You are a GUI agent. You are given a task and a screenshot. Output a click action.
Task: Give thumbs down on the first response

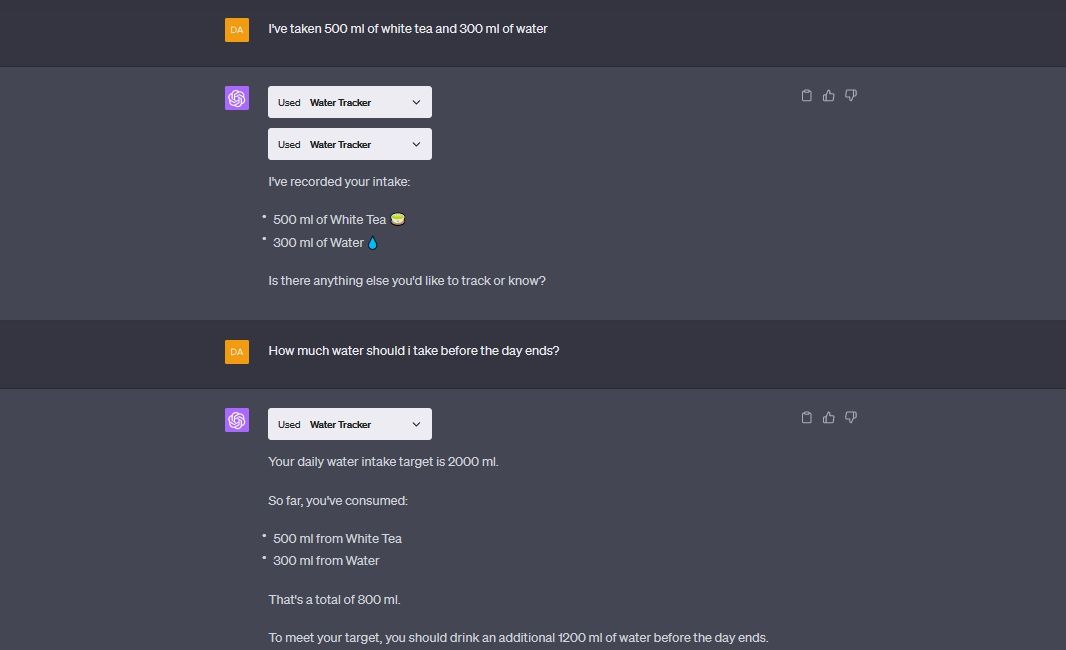coord(851,95)
